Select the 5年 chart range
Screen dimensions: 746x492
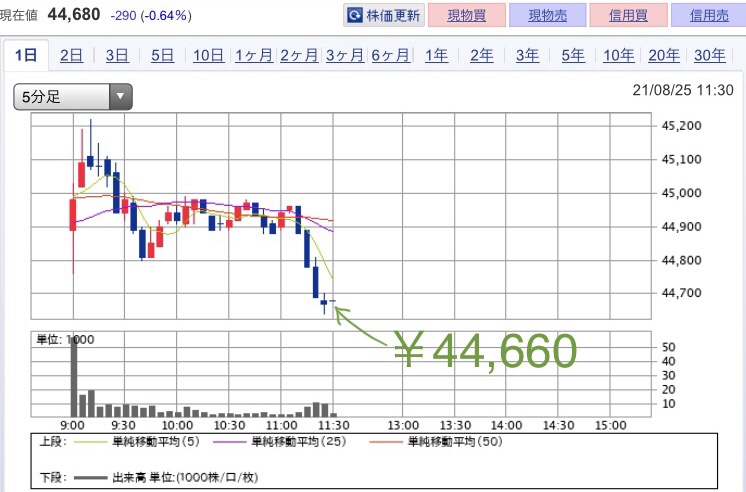(573, 56)
